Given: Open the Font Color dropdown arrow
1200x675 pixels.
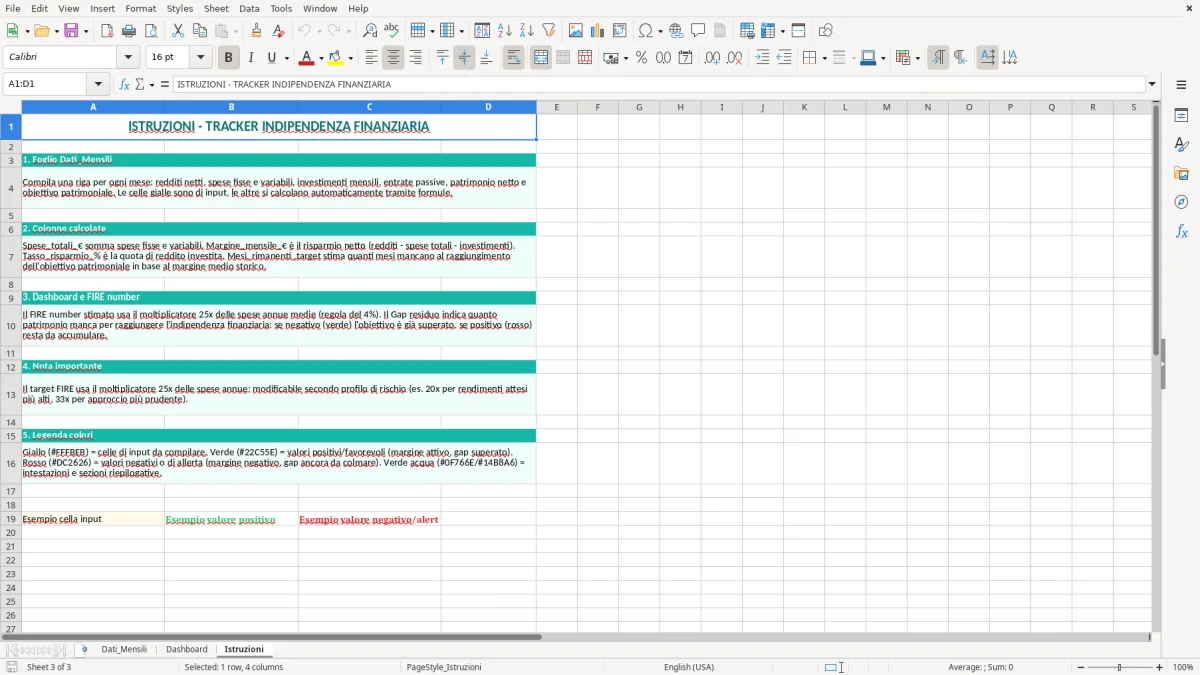Looking at the screenshot, I should [320, 58].
